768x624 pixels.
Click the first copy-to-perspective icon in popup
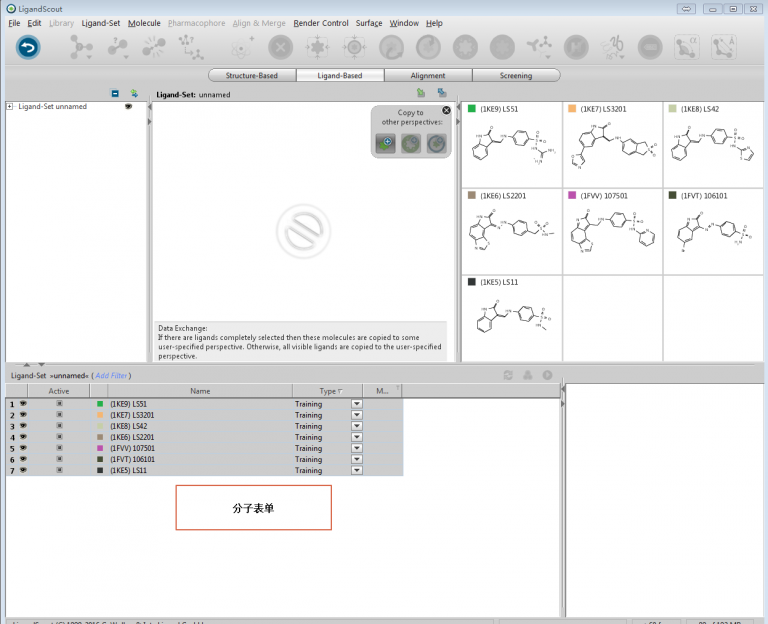(385, 143)
